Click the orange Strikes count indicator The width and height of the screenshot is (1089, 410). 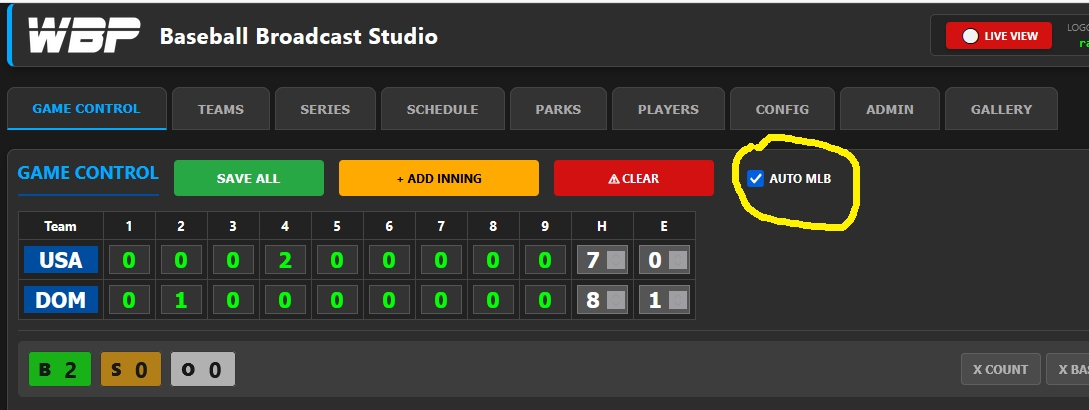[130, 370]
